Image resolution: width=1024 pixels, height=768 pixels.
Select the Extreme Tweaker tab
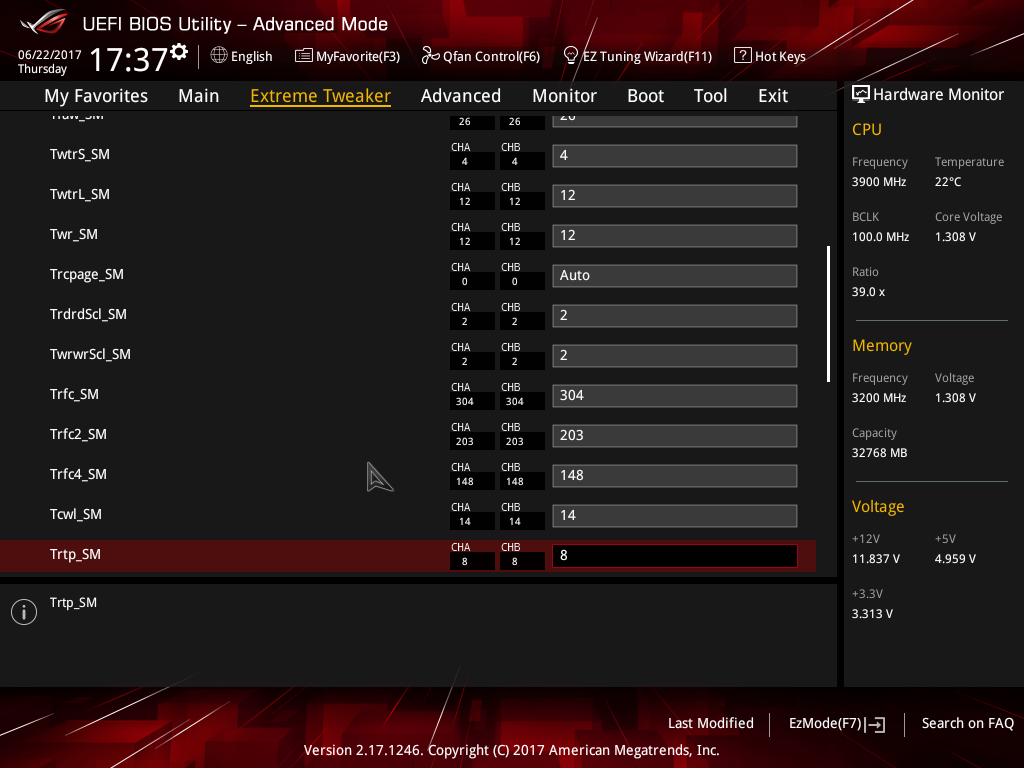click(x=321, y=96)
